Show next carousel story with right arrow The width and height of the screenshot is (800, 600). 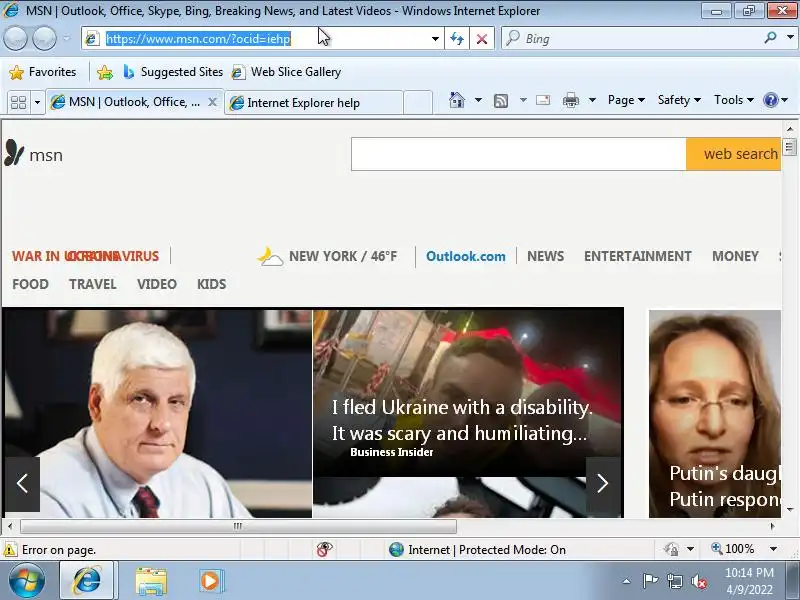point(603,484)
